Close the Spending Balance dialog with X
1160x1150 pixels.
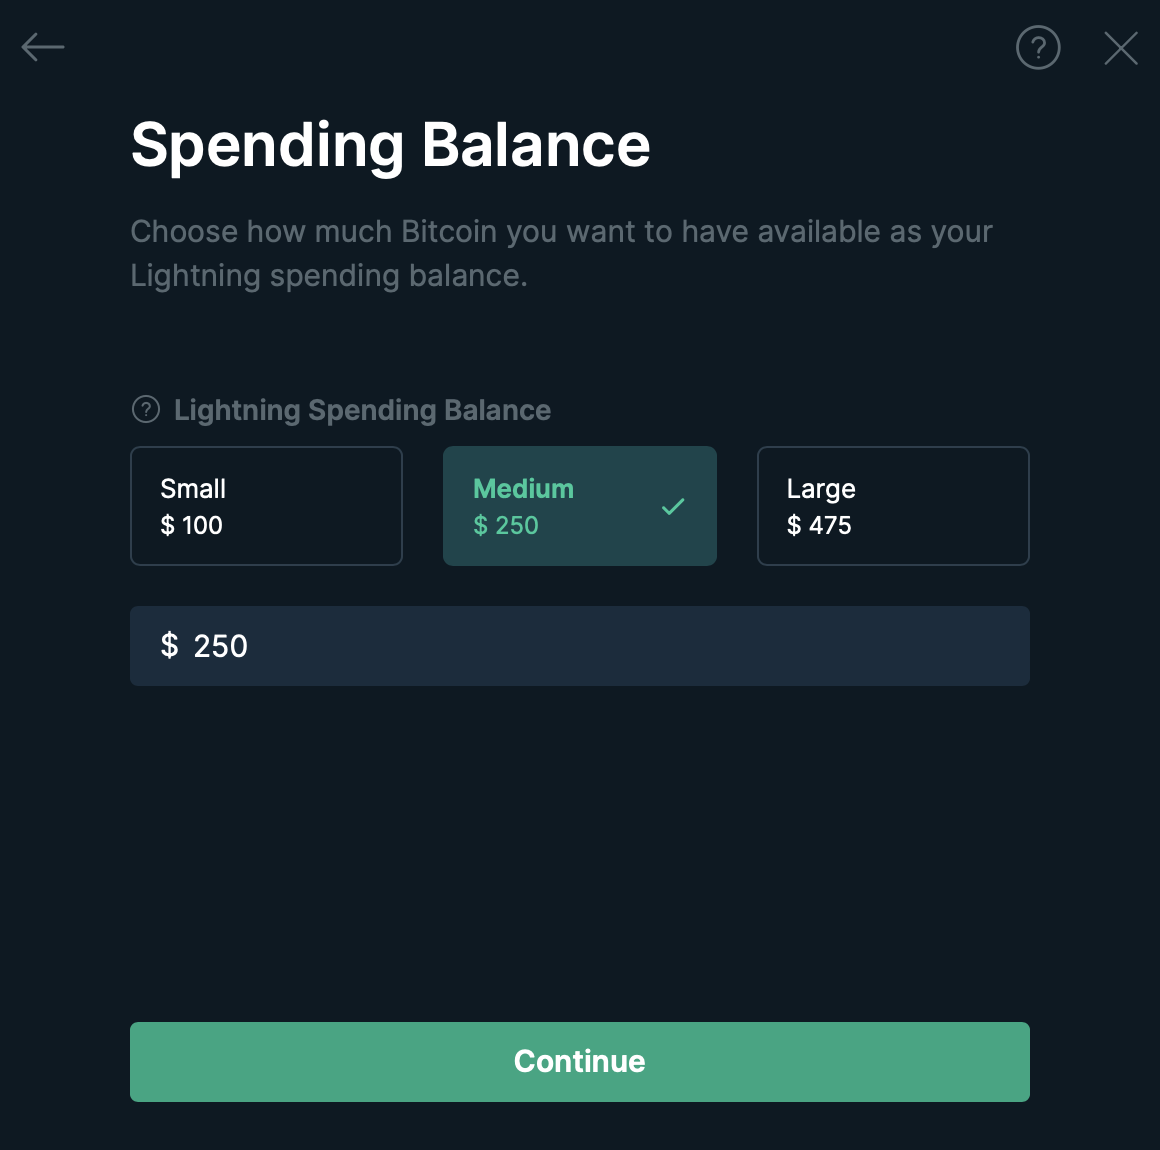pyautogui.click(x=1121, y=48)
